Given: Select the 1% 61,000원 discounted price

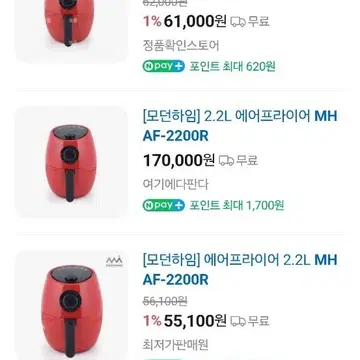Looking at the screenshot, I should [x=185, y=22].
